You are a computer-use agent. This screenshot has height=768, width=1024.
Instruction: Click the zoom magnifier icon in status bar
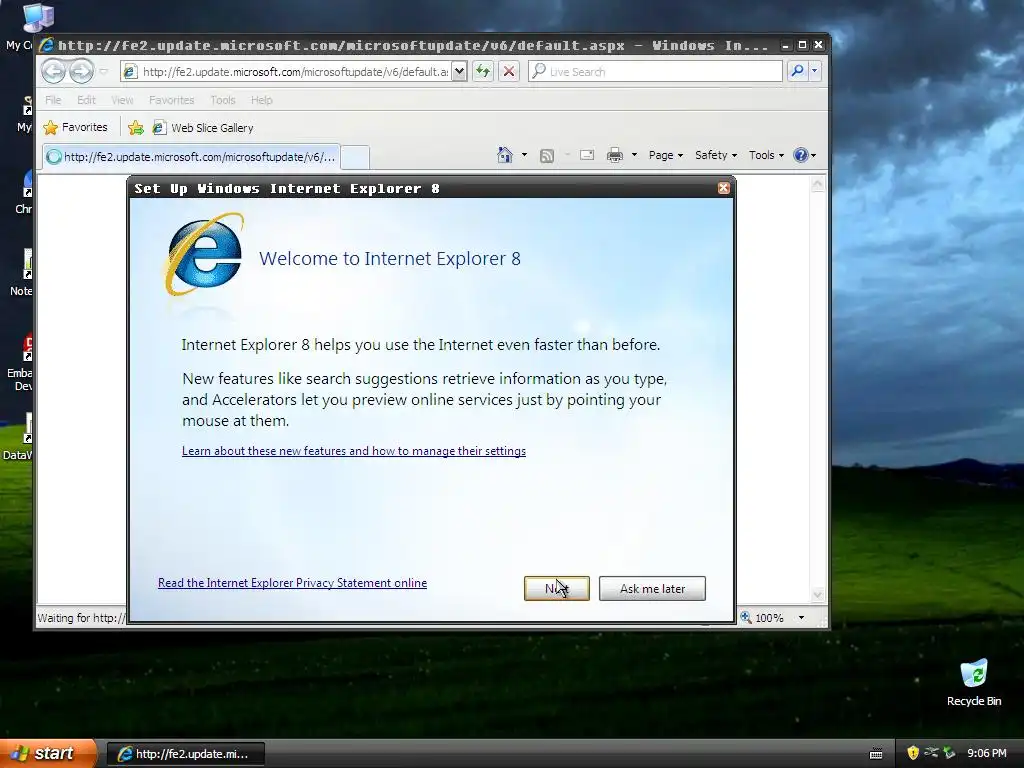[746, 616]
